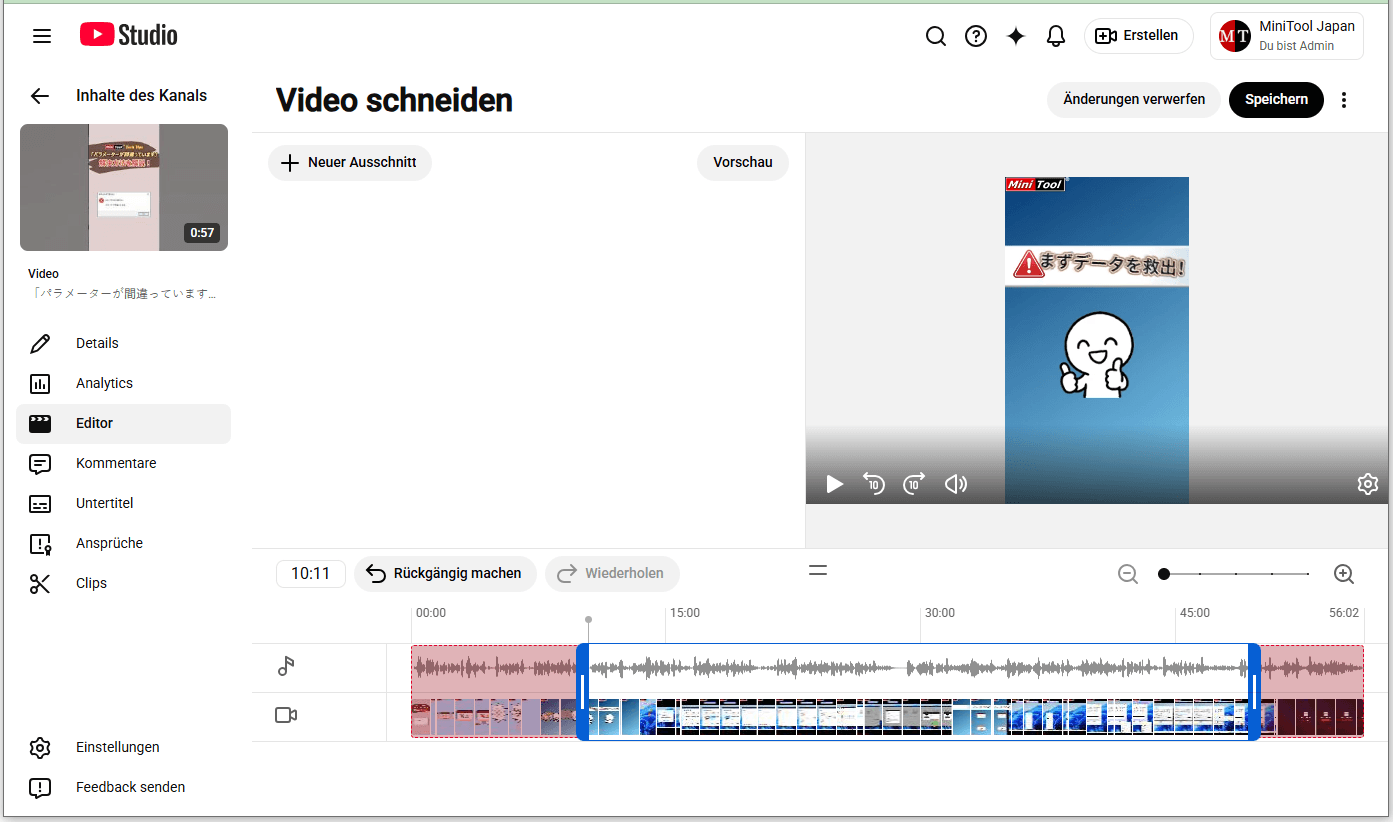The height and width of the screenshot is (822, 1393).
Task: Open the help question mark icon
Action: click(976, 36)
